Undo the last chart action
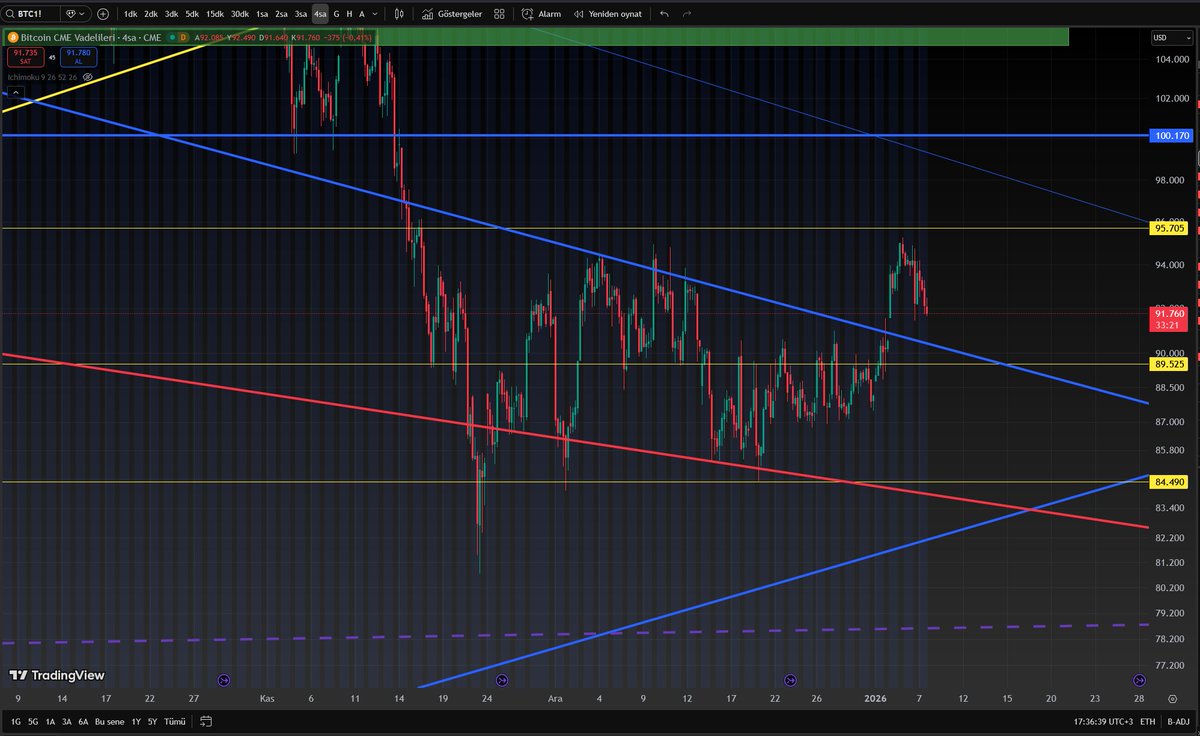1200x736 pixels. point(665,14)
